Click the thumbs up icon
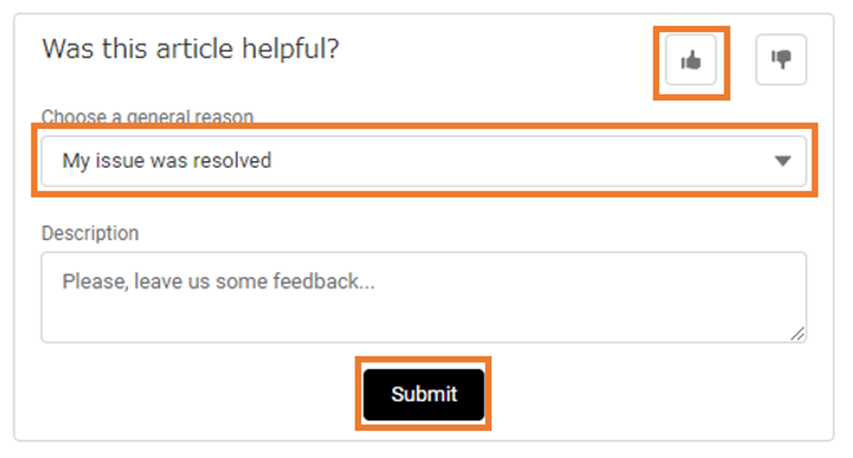The height and width of the screenshot is (458, 853). (691, 61)
